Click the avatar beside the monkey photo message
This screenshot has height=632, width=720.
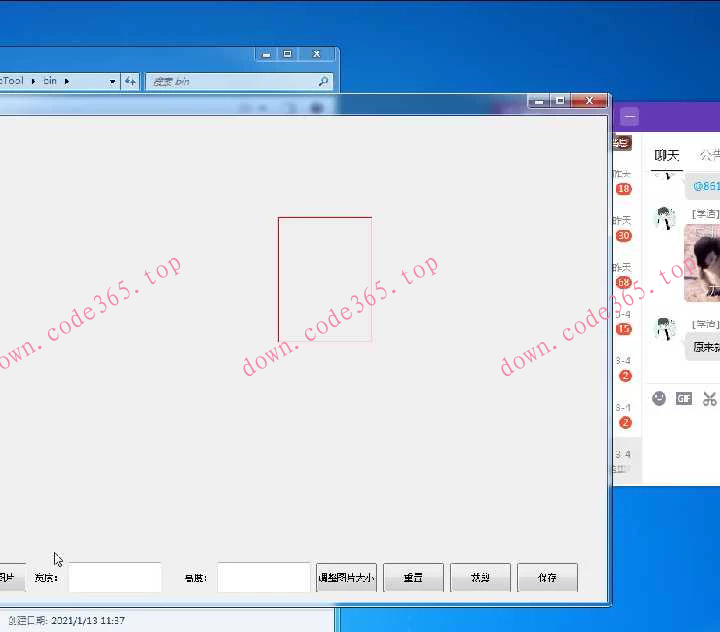(x=664, y=219)
